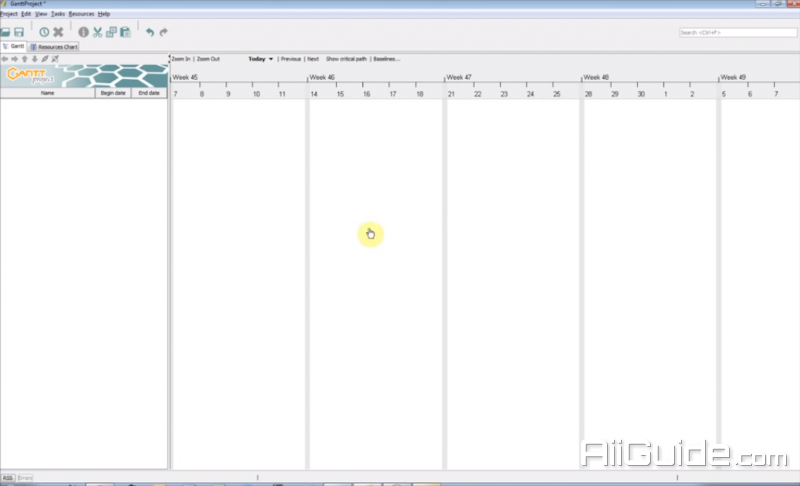Image resolution: width=800 pixels, height=486 pixels.
Task: Click the GanttProject logo banner
Action: click(84, 76)
